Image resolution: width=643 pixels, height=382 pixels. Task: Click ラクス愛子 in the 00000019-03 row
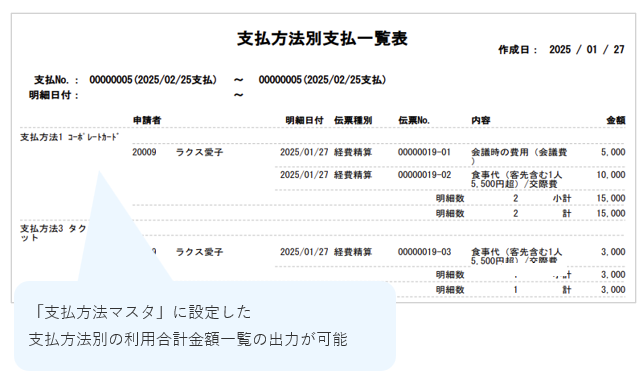(199, 252)
